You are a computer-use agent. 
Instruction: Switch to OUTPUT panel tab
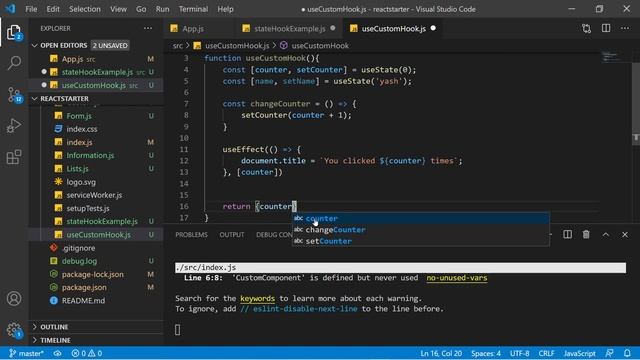tap(232, 235)
